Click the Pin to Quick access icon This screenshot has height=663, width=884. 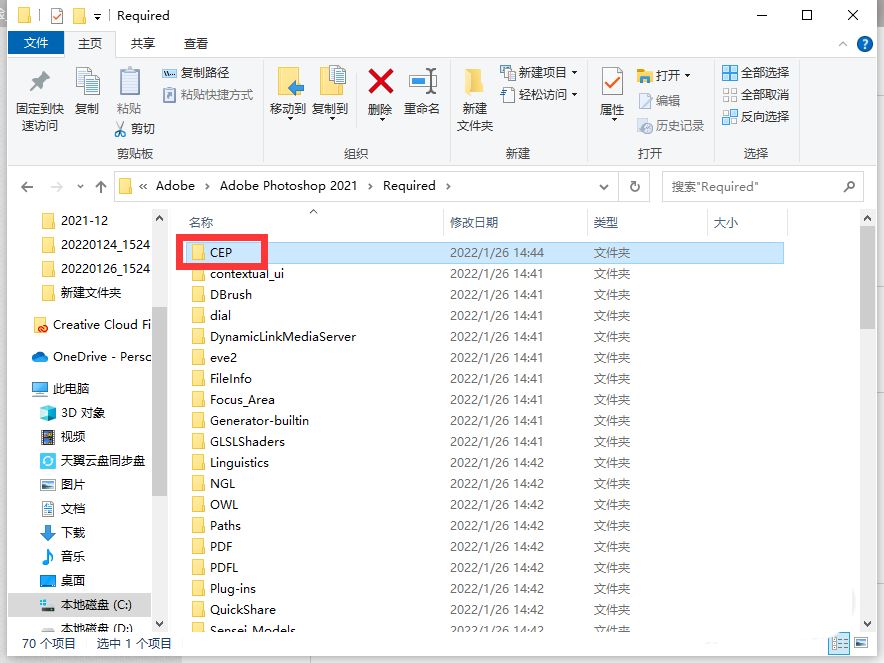[39, 82]
